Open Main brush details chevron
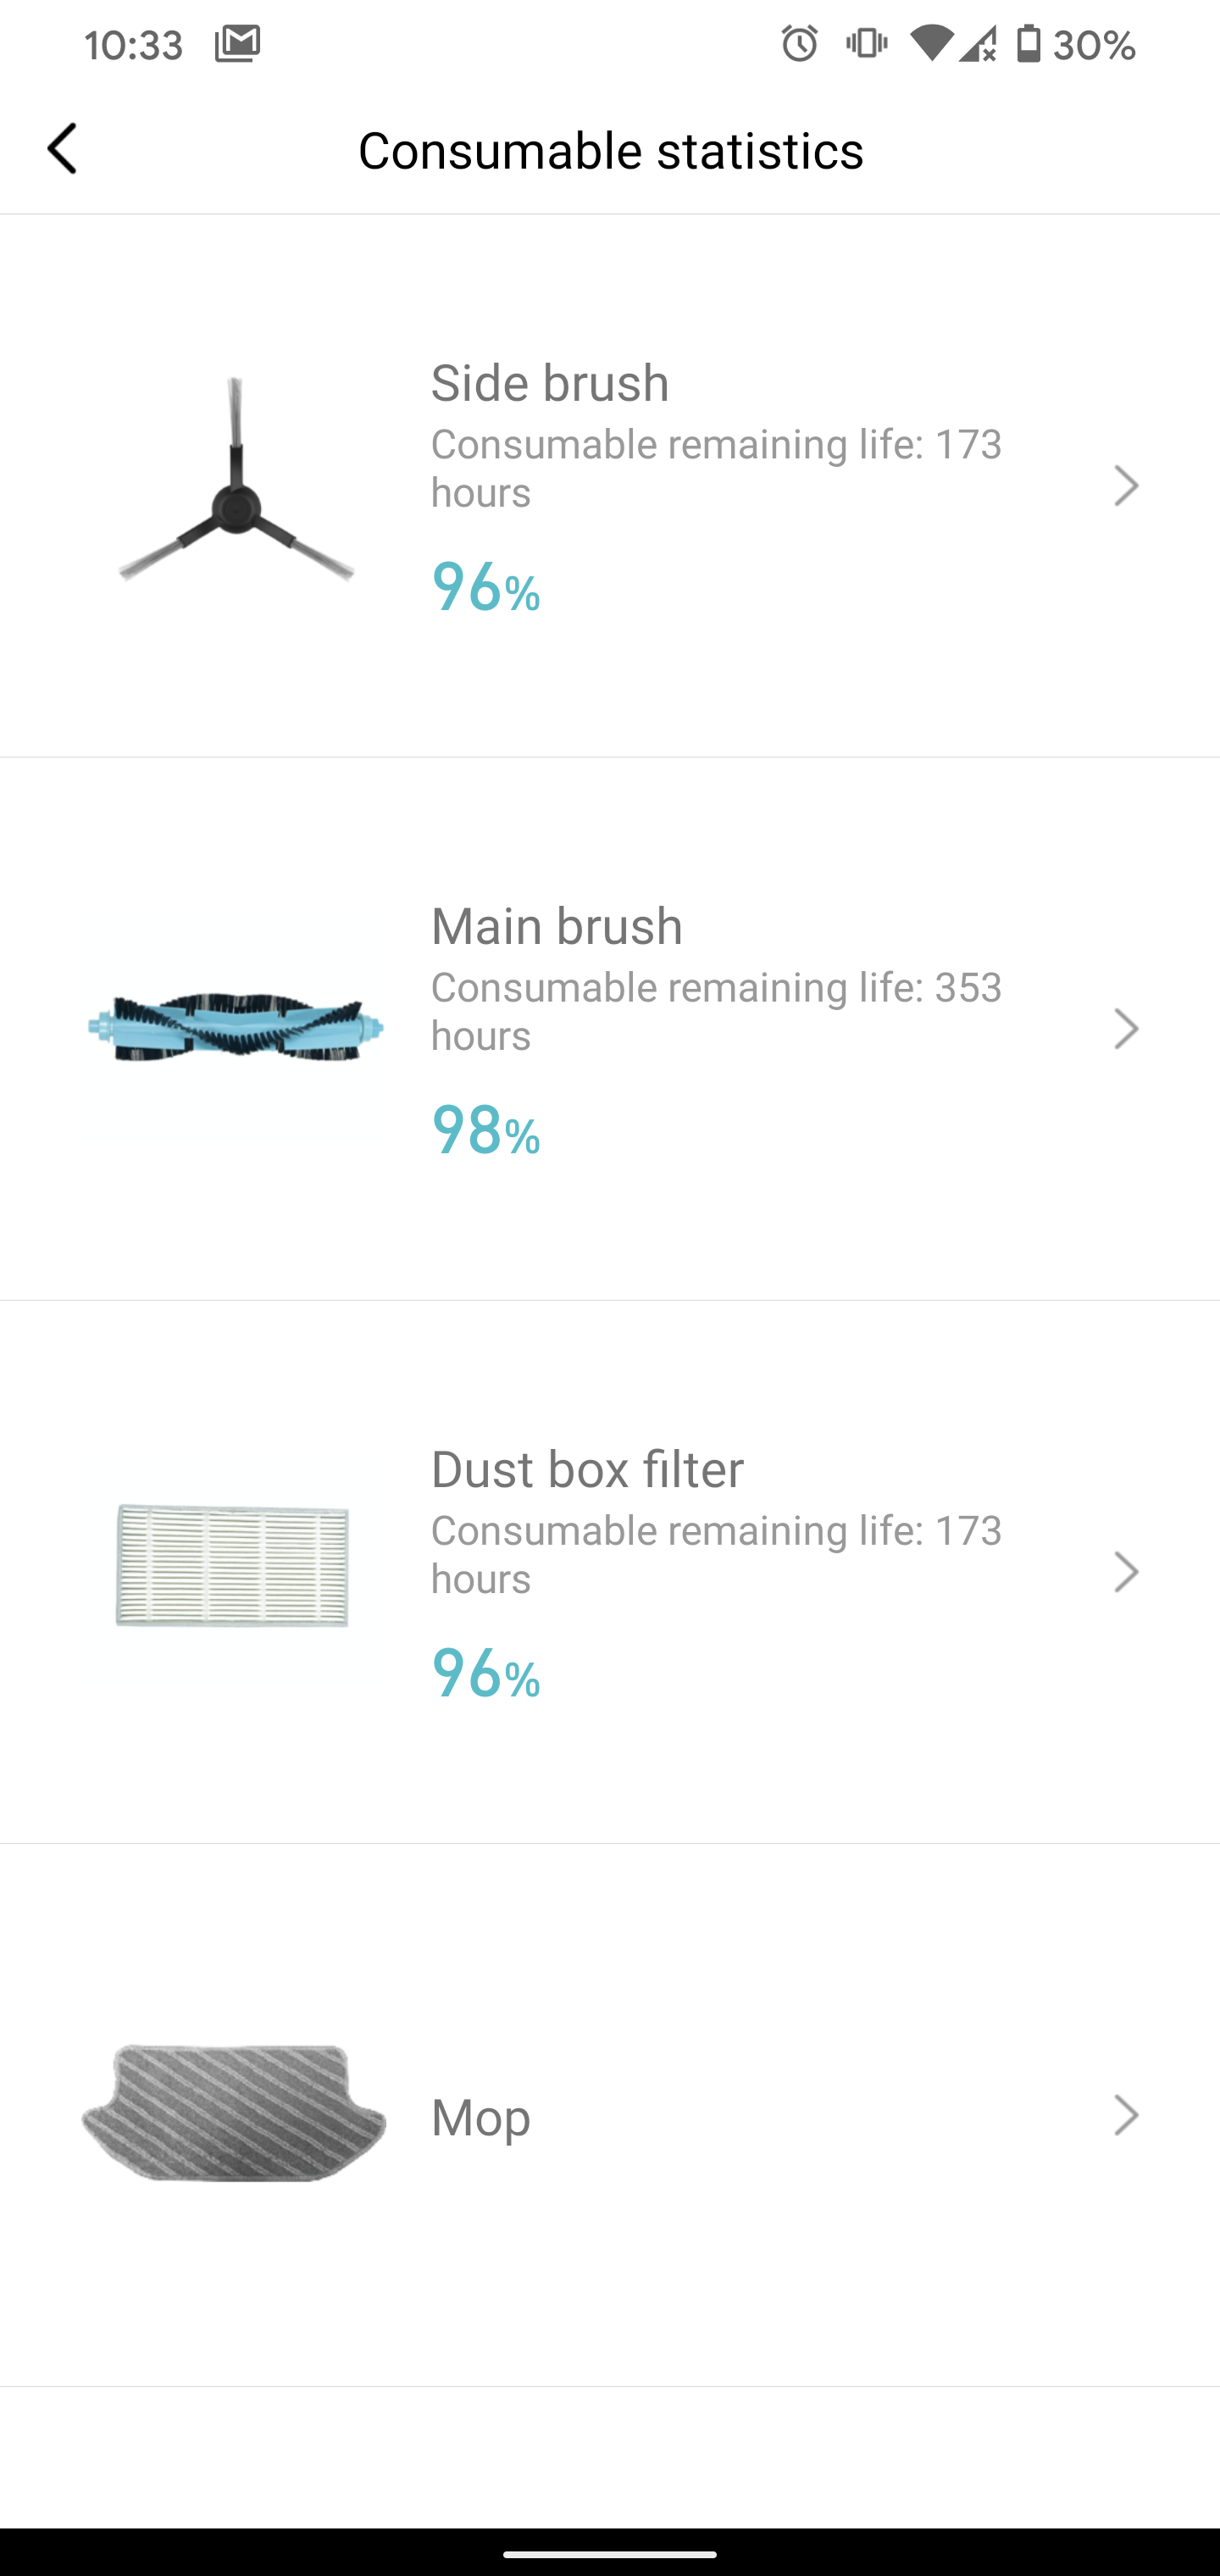Screen dimensions: 1220x2576 pos(1126,1029)
